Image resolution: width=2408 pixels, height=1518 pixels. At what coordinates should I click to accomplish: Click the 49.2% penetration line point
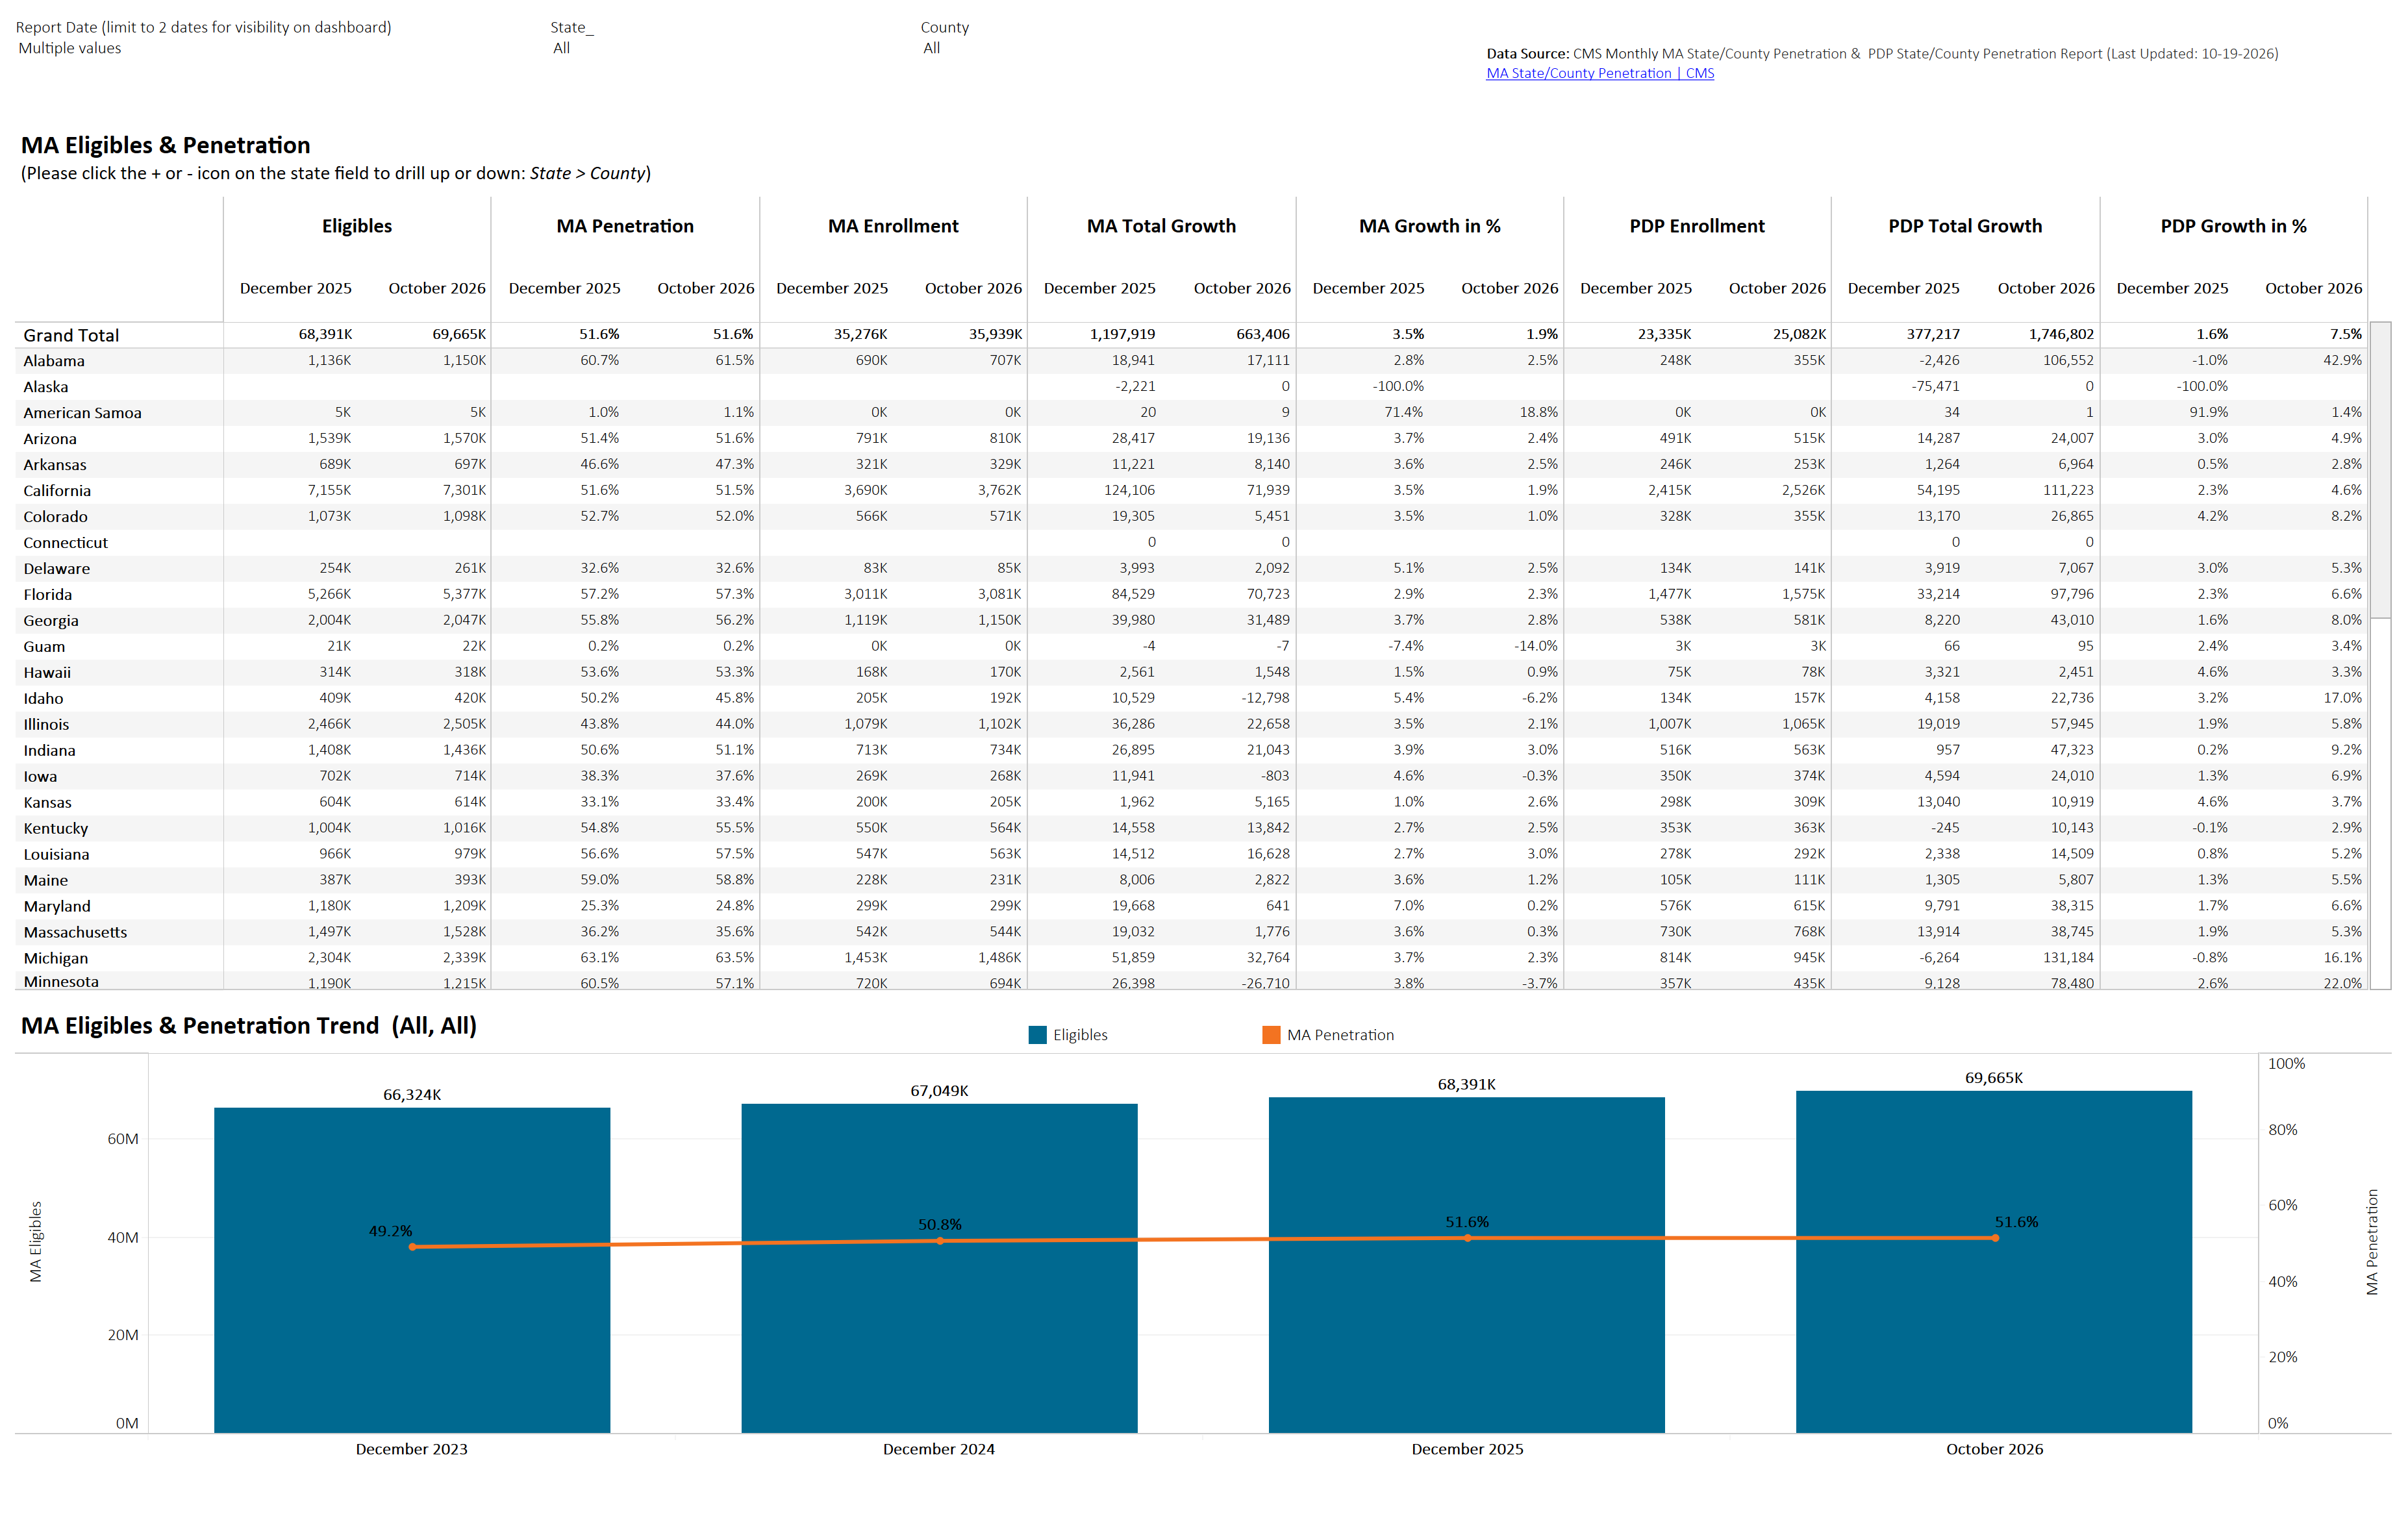412,1247
